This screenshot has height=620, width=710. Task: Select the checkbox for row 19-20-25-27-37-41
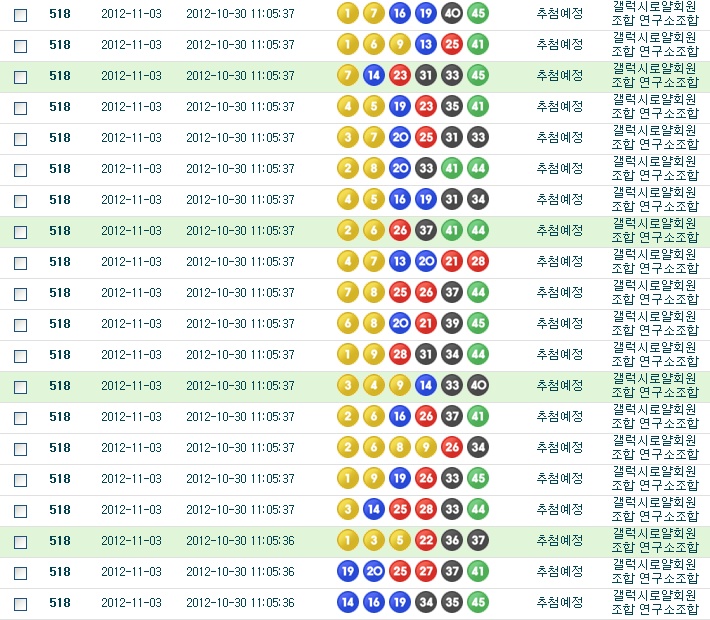click(20, 573)
